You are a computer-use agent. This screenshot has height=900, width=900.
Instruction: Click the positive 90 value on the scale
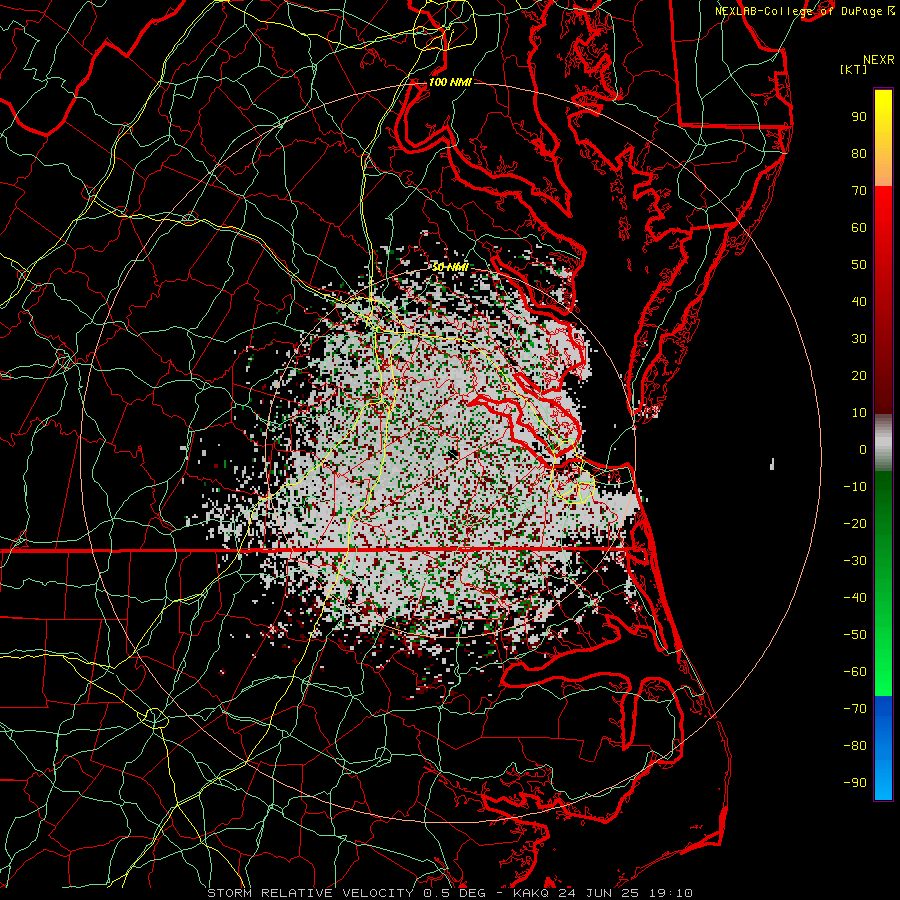pyautogui.click(x=859, y=117)
